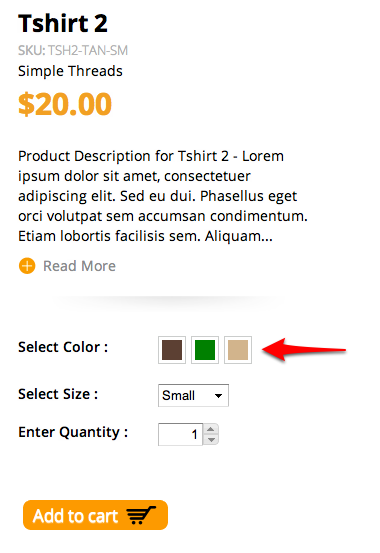
Task: Click the Add to cart button text
Action: [x=75, y=516]
